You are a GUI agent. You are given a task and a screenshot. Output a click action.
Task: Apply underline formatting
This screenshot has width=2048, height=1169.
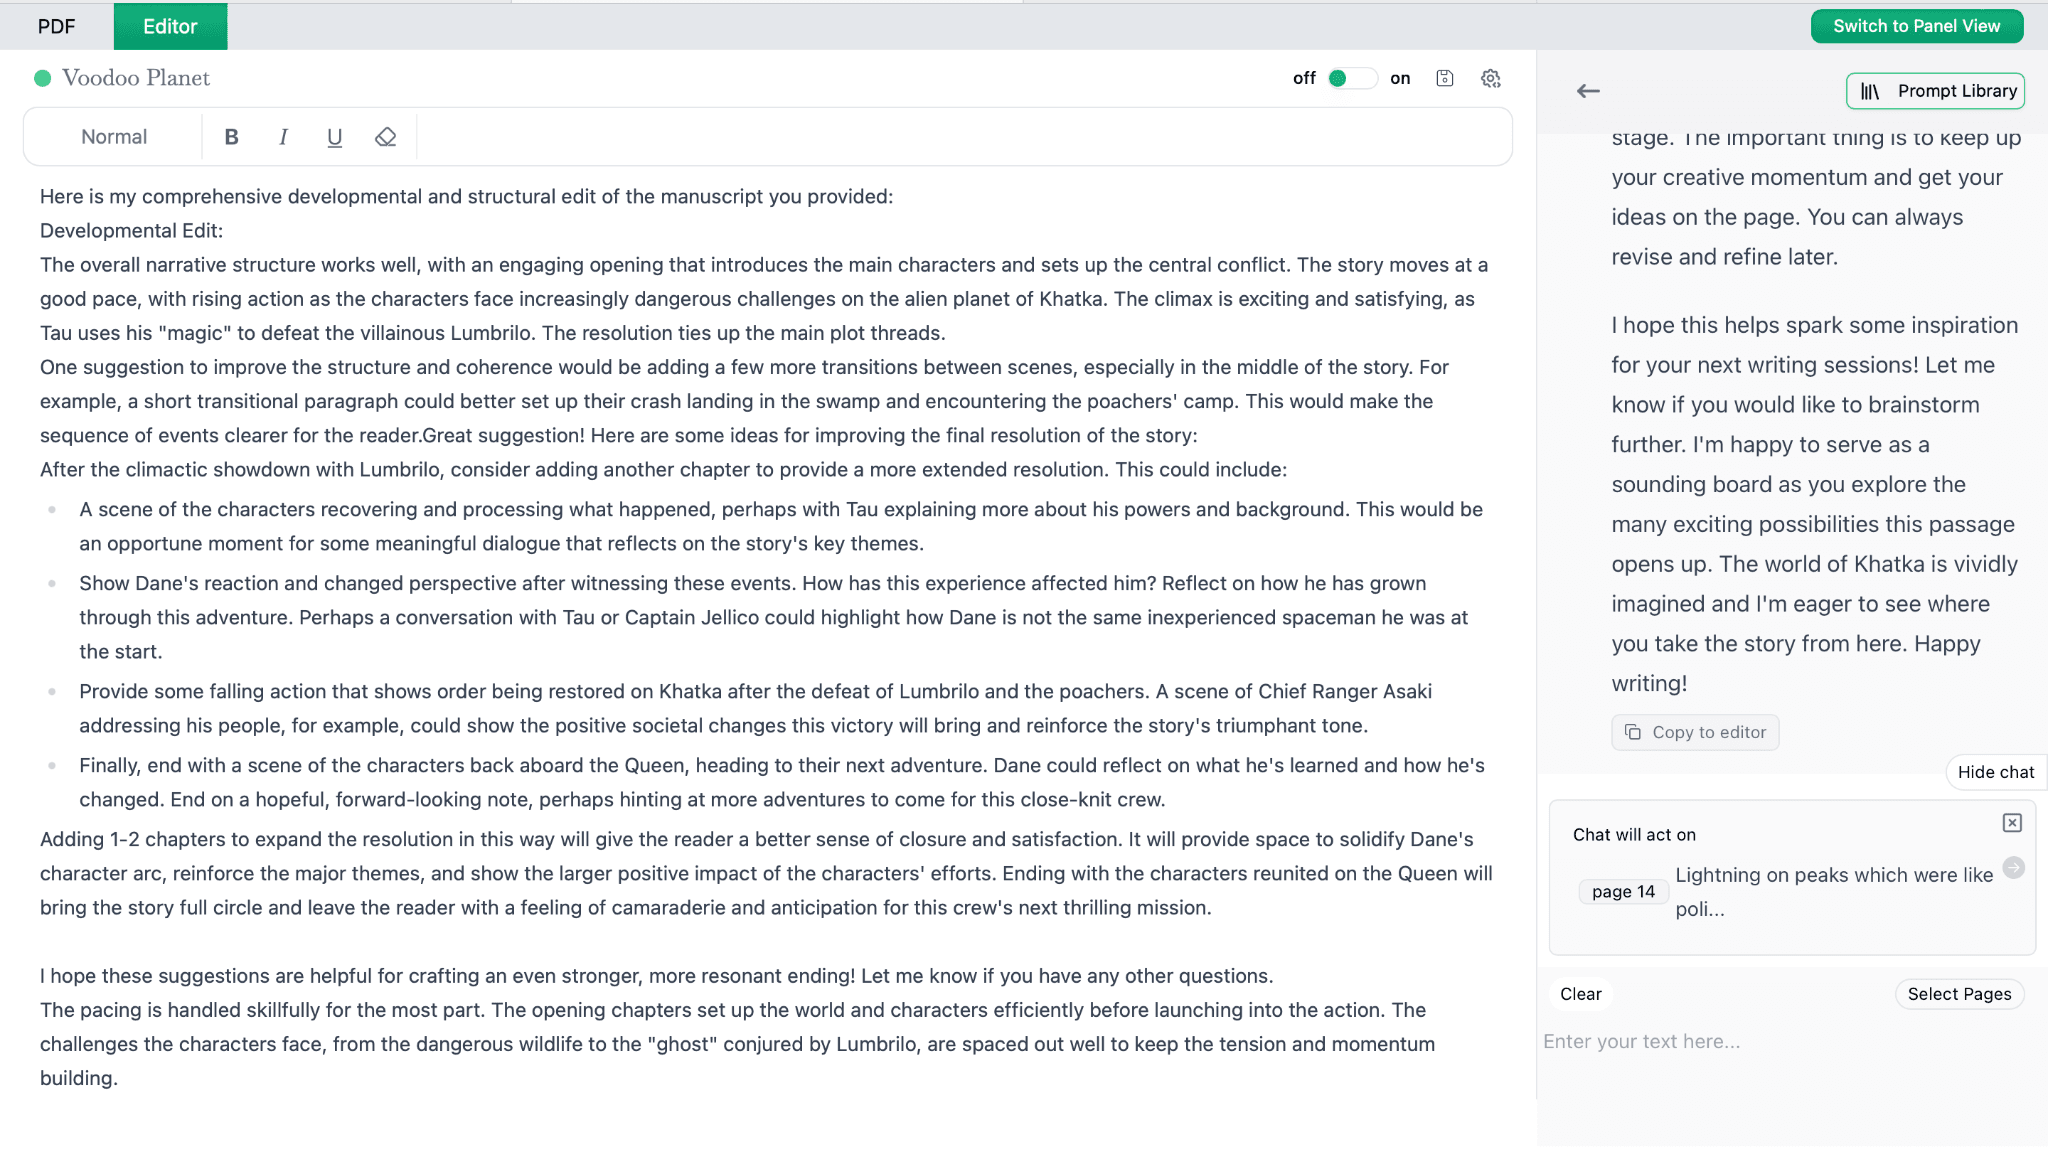click(x=335, y=137)
